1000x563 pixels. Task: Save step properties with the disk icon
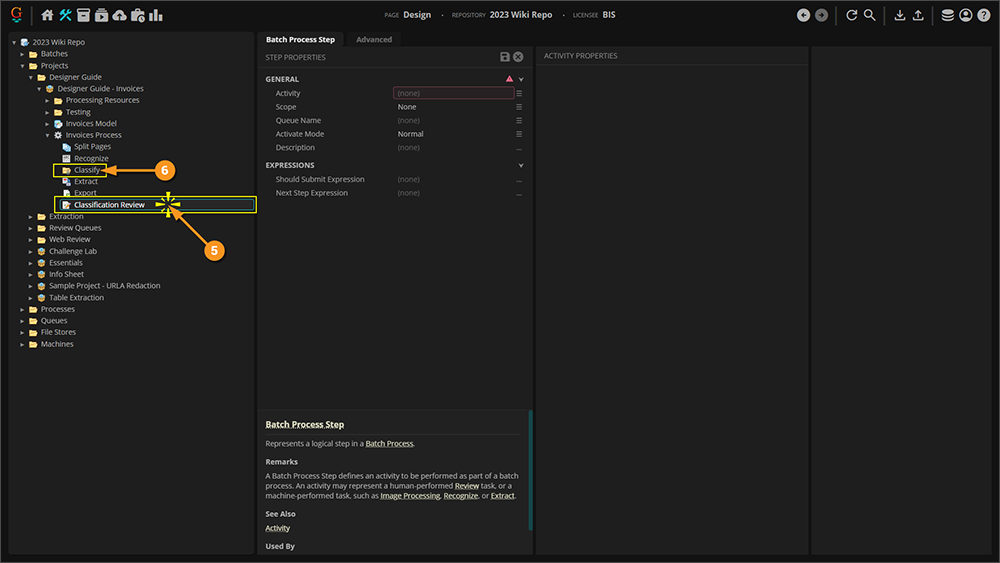point(505,57)
